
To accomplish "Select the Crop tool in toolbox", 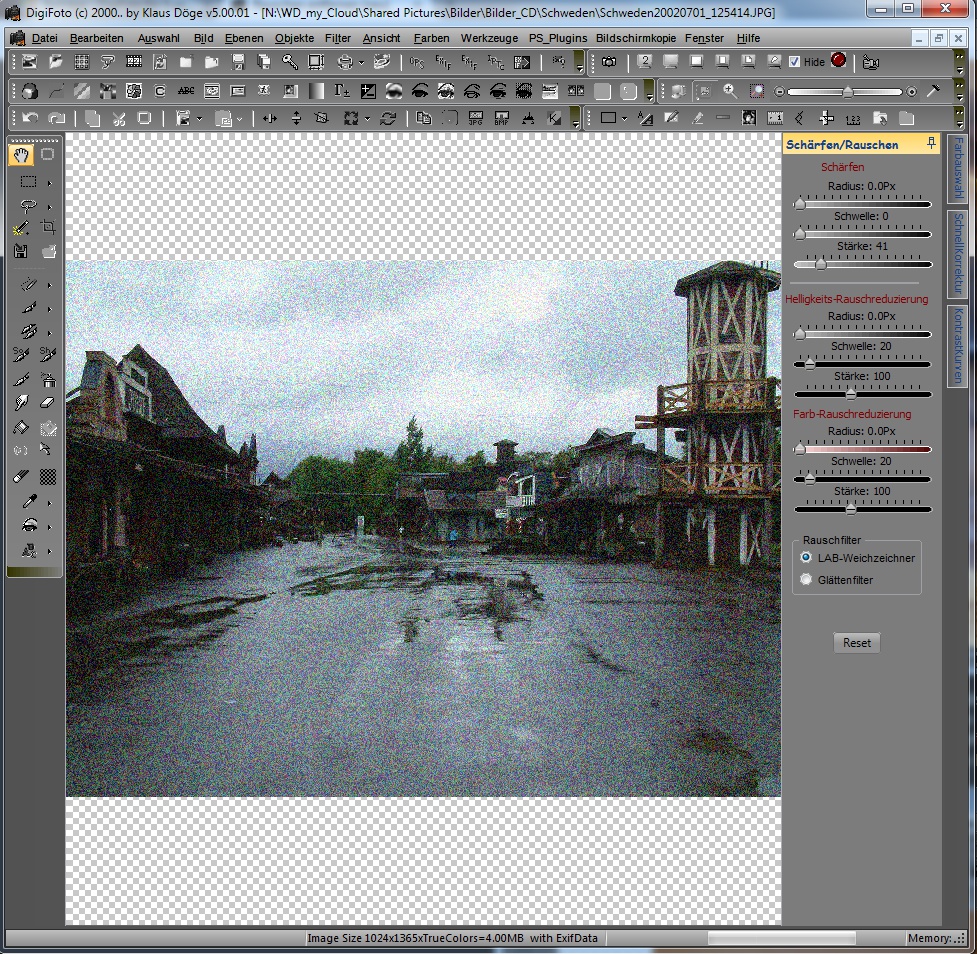I will [47, 228].
